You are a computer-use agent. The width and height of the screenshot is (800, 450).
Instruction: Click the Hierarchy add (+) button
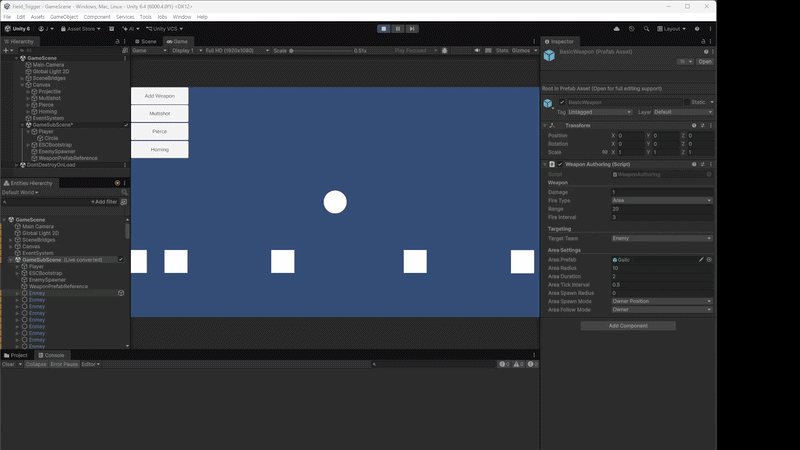click(x=8, y=51)
